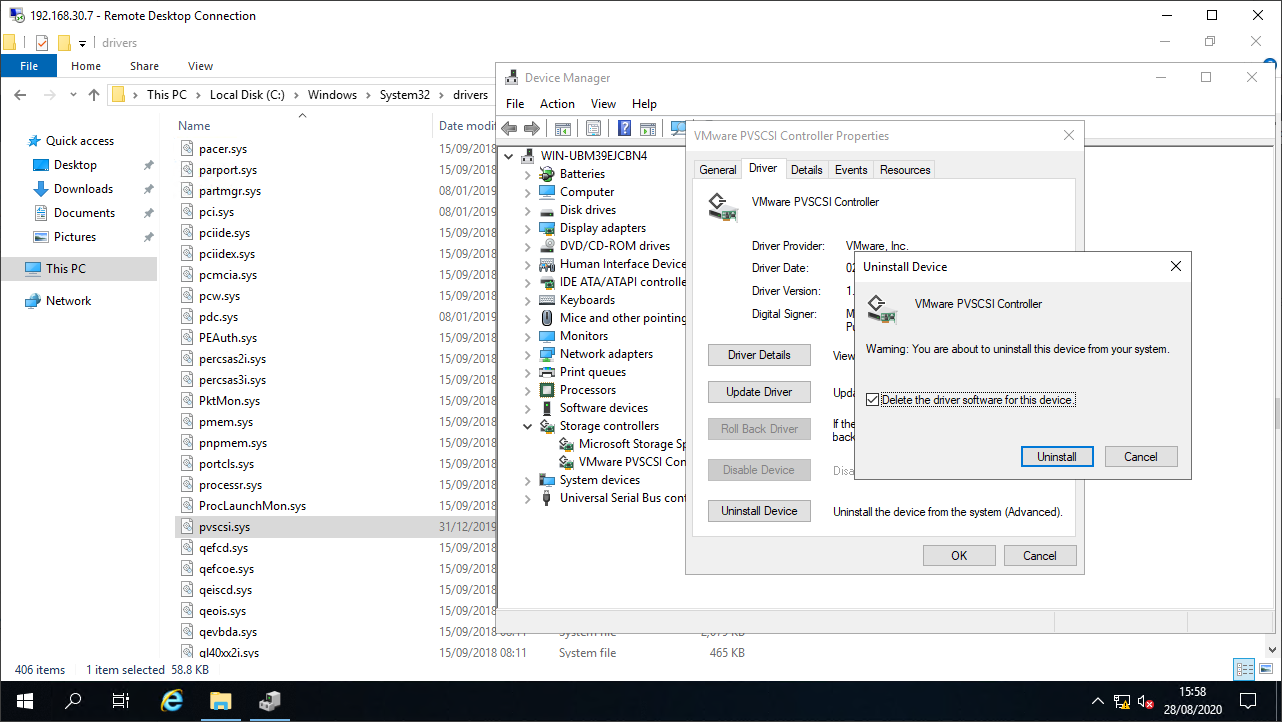Image resolution: width=1282 pixels, height=722 pixels.
Task: Click System32 in the address breadcrumb
Action: (x=404, y=95)
